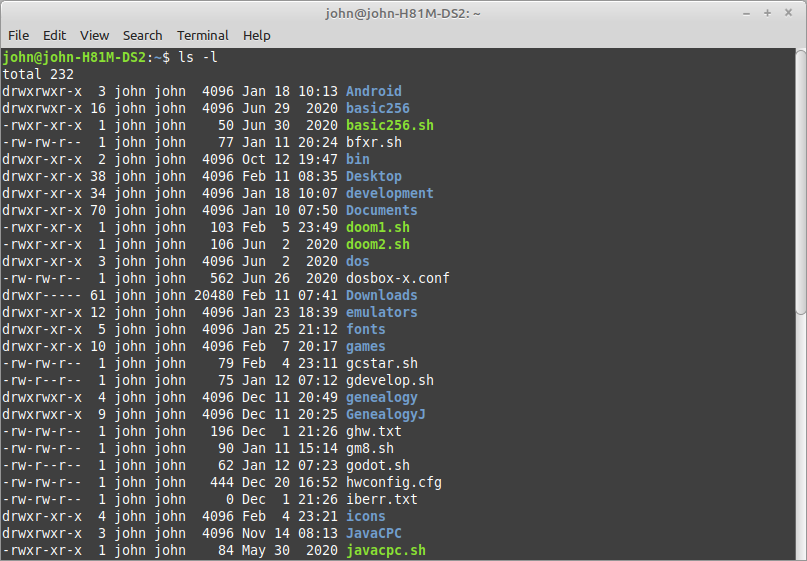Minimize the terminal window
This screenshot has width=807, height=561.
point(747,13)
